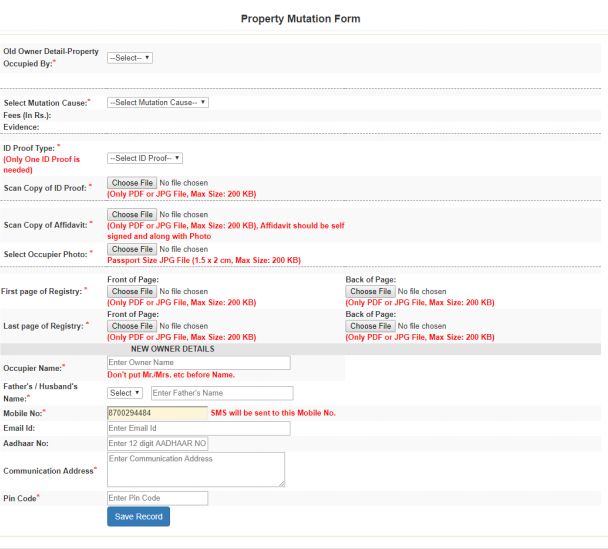608x549 pixels.
Task: Choose file for last registry page back
Action: (x=370, y=326)
